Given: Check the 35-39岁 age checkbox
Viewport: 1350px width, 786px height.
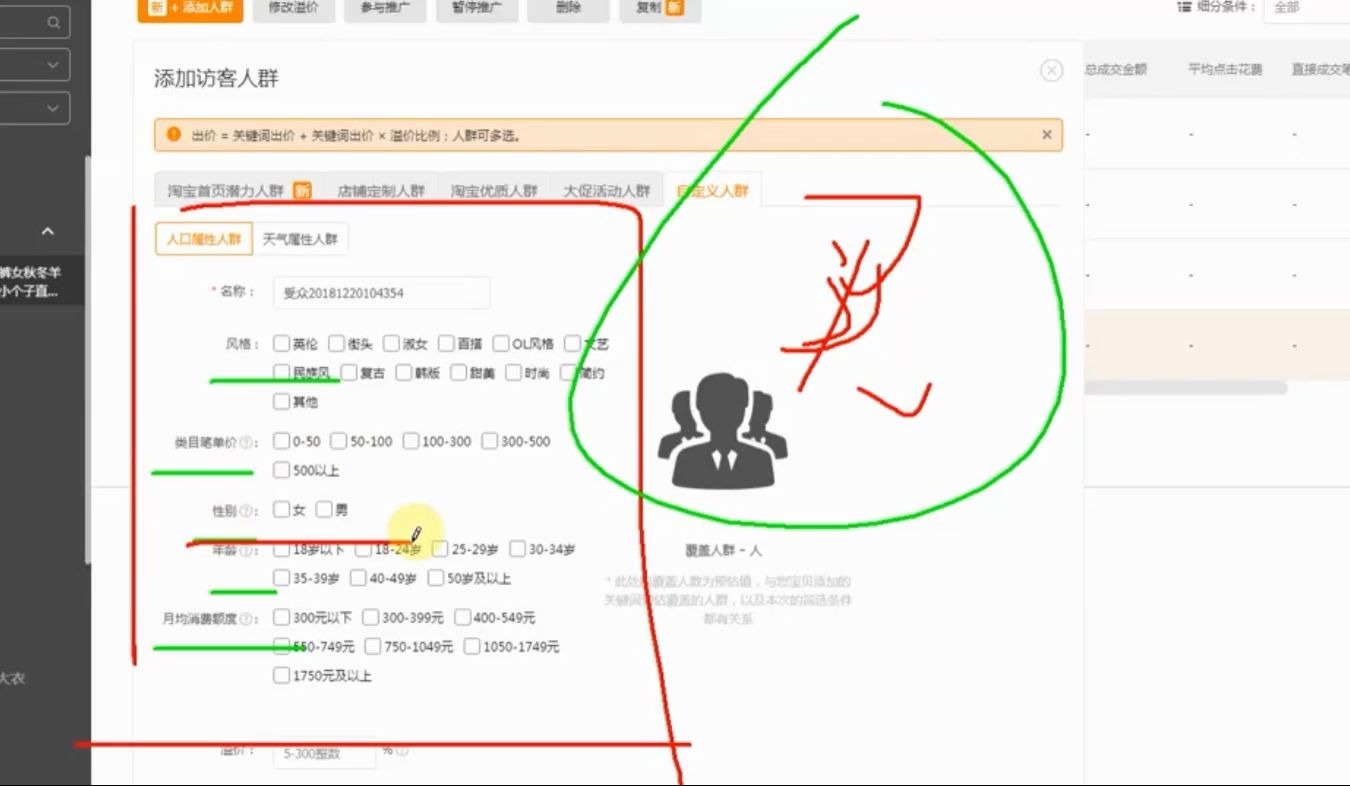Looking at the screenshot, I should pos(281,578).
